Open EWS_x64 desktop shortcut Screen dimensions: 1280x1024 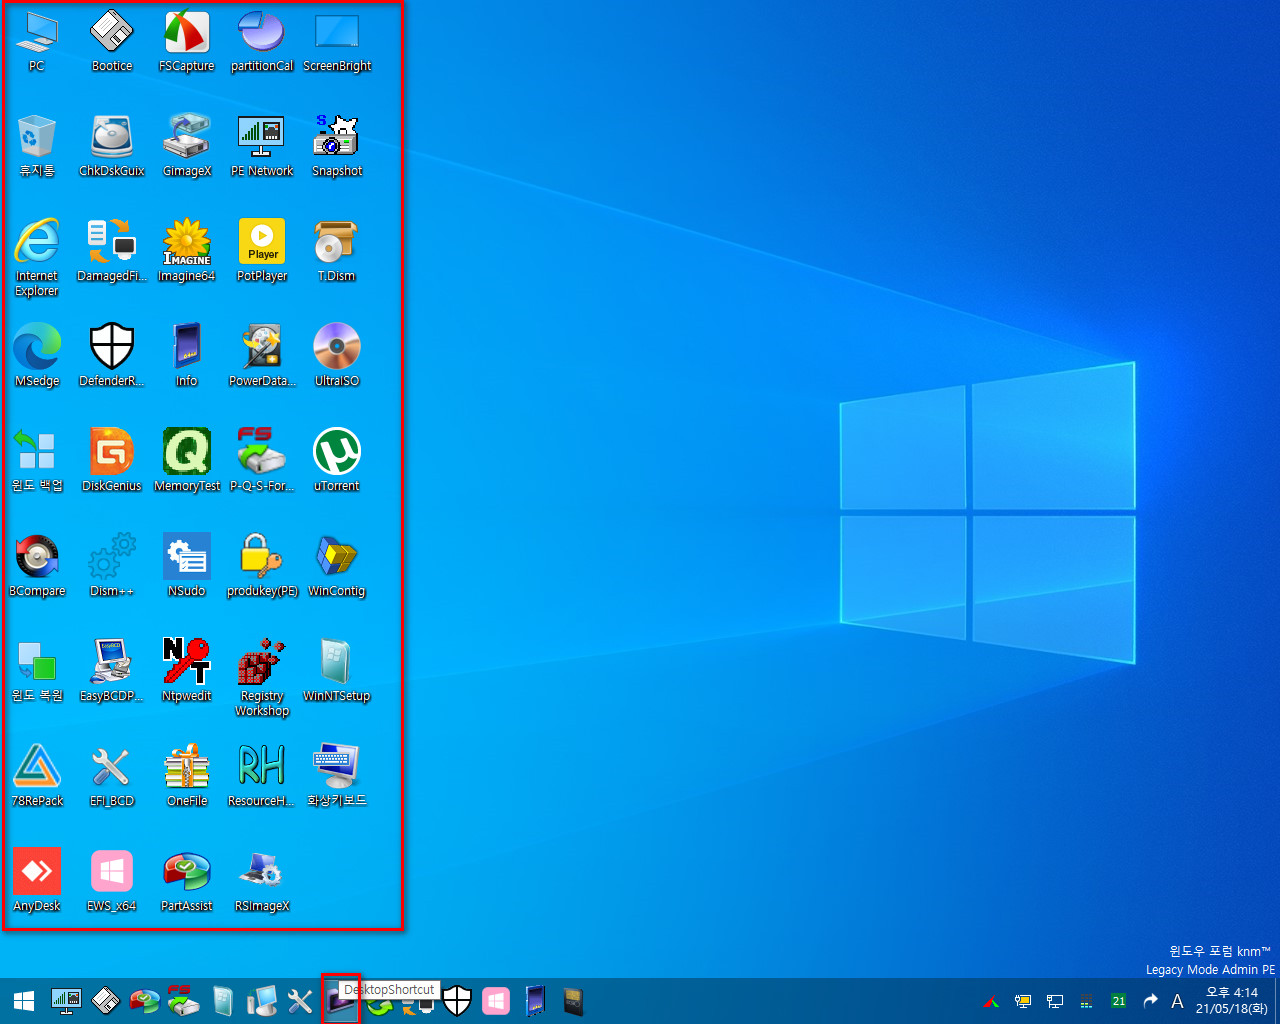[112, 882]
